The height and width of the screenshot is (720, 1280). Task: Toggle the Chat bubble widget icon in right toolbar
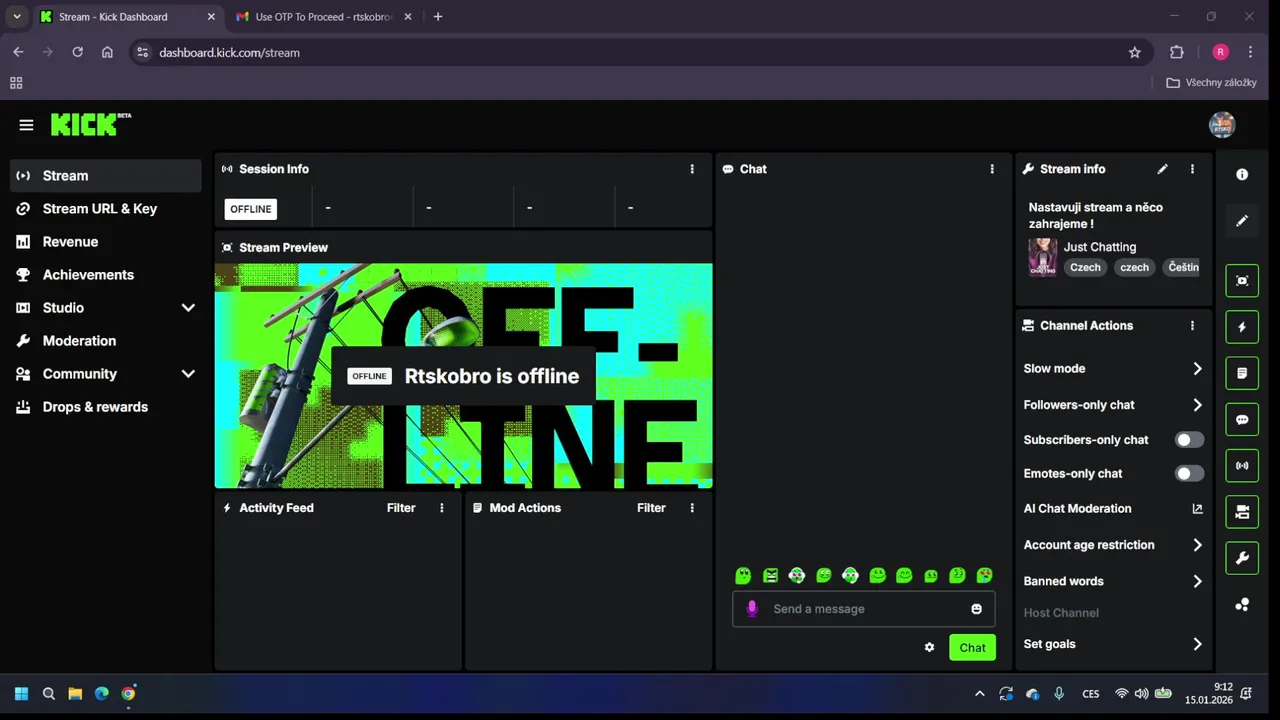(x=1242, y=420)
